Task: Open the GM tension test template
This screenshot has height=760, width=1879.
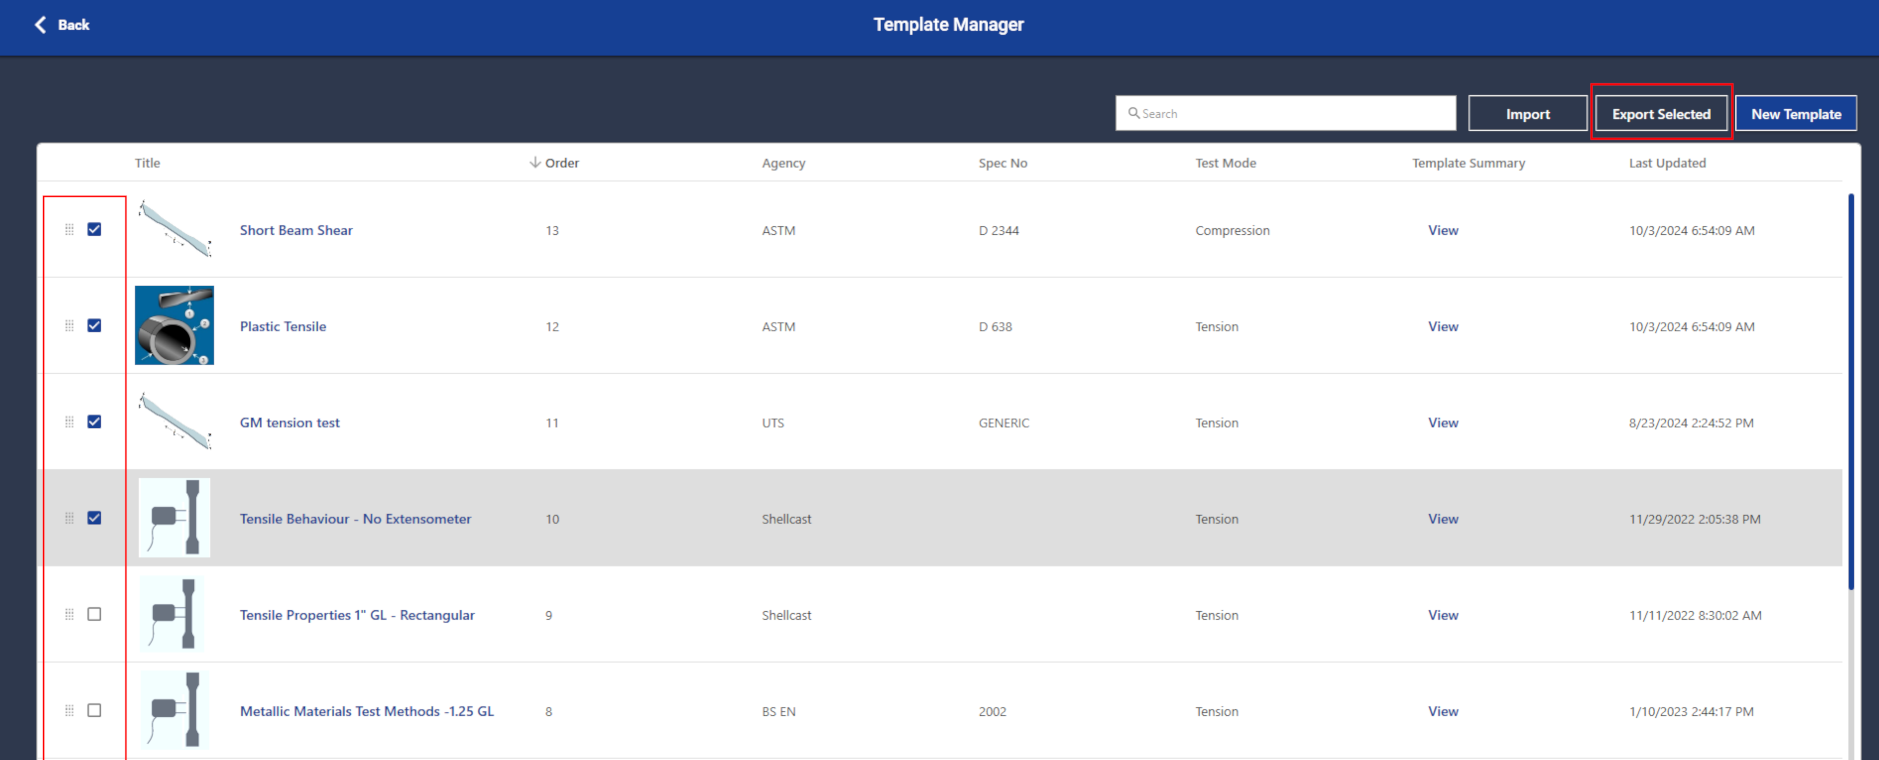Action: click(290, 423)
